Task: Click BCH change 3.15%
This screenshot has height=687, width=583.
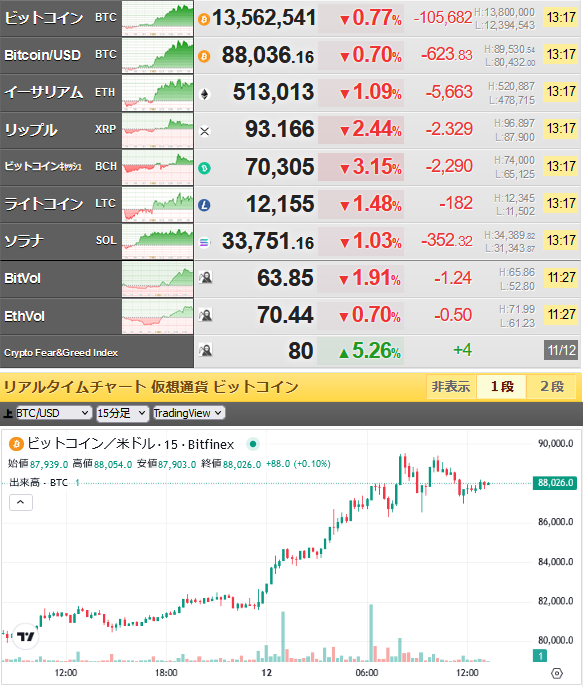Action: coord(371,166)
